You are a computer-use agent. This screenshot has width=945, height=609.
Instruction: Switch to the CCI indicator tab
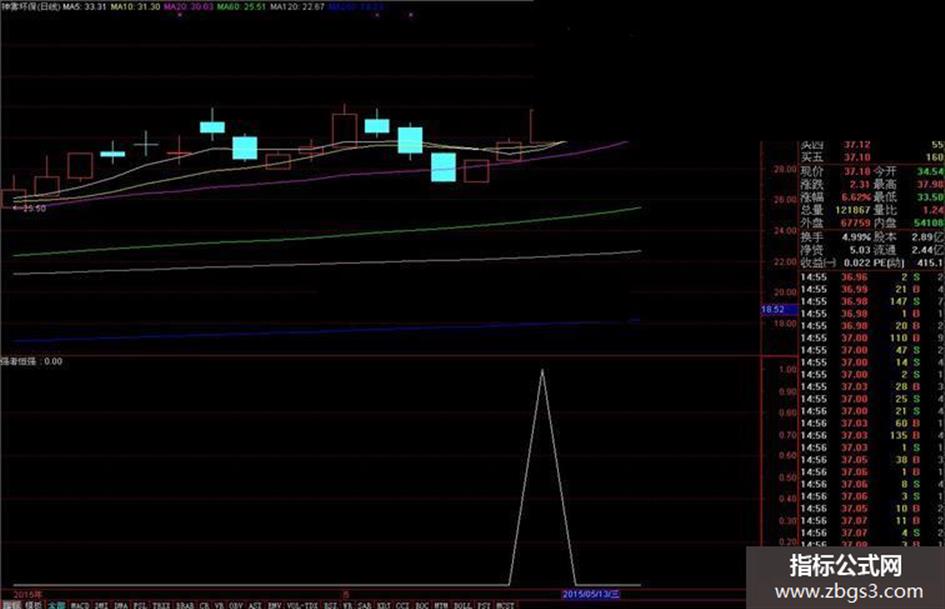tap(402, 605)
